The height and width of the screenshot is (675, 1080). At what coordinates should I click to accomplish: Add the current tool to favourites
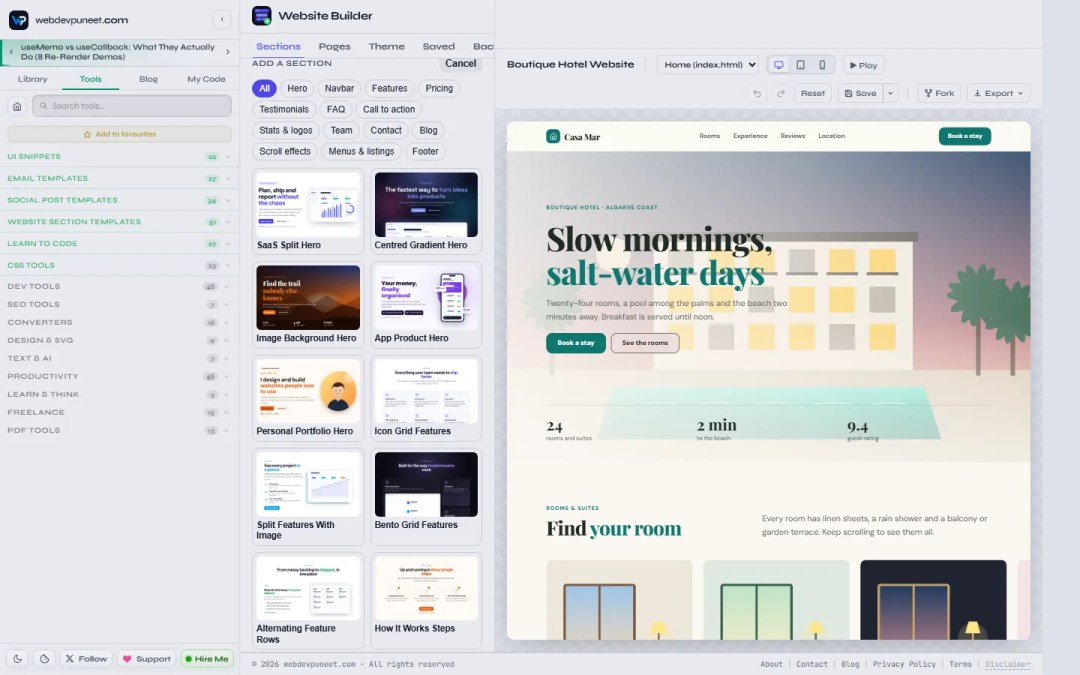[x=119, y=134]
